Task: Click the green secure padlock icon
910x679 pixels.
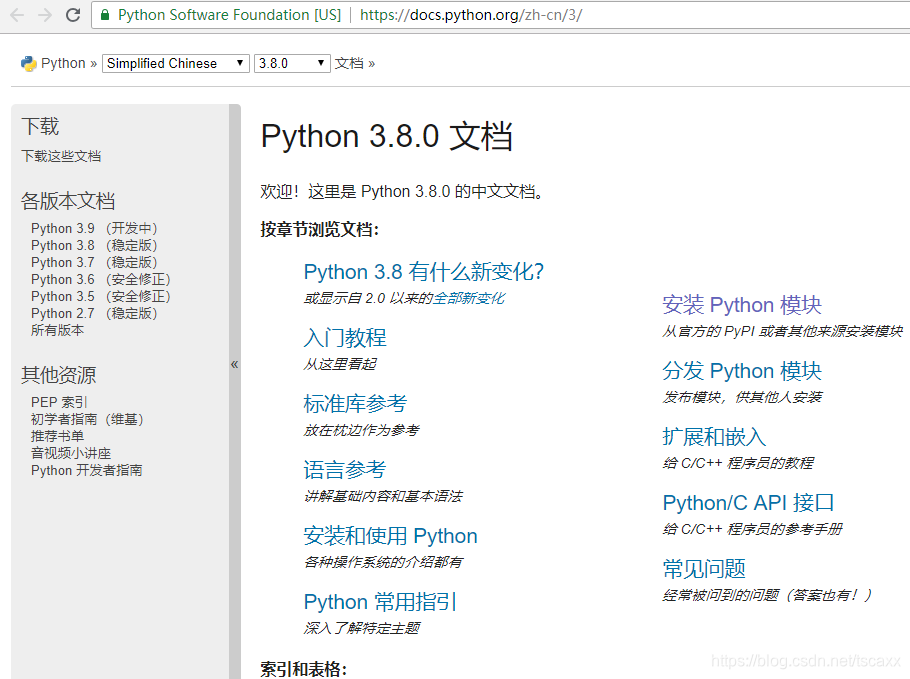Action: (105, 15)
